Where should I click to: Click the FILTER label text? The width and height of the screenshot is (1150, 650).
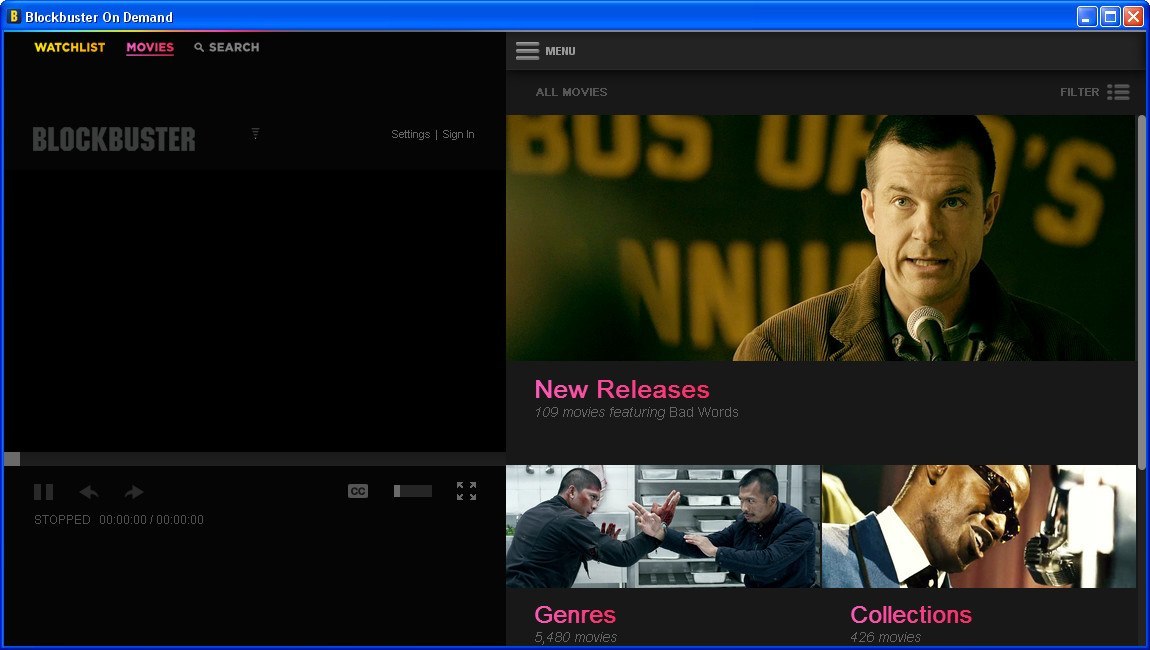[1080, 92]
